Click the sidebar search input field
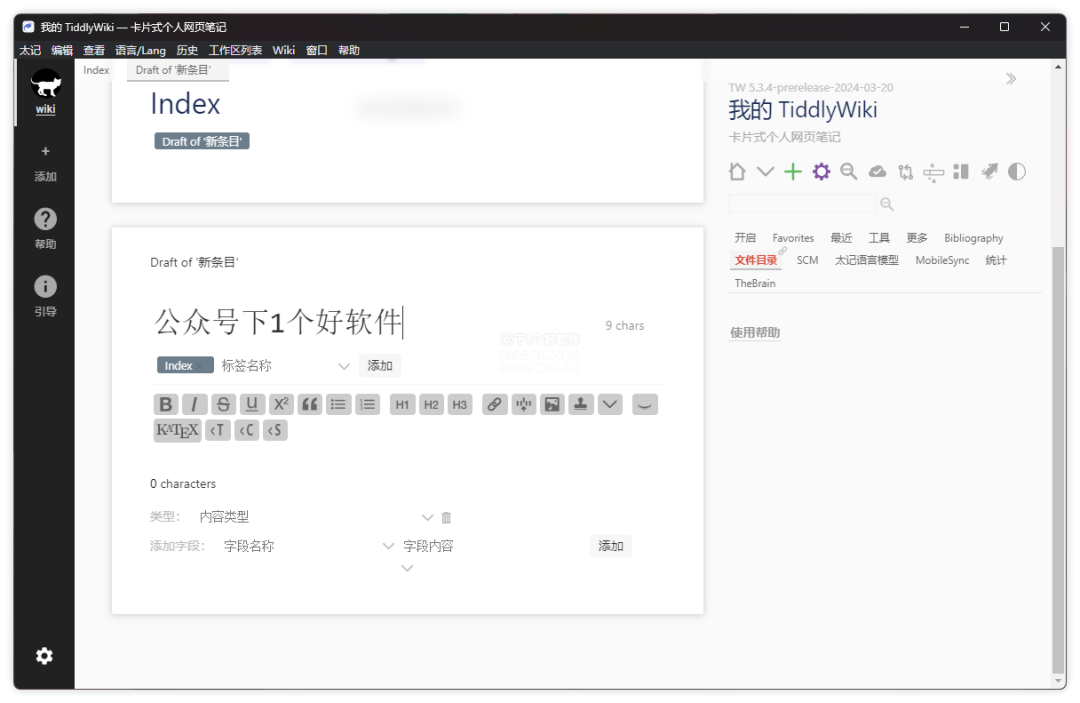The height and width of the screenshot is (703, 1080). click(x=802, y=204)
